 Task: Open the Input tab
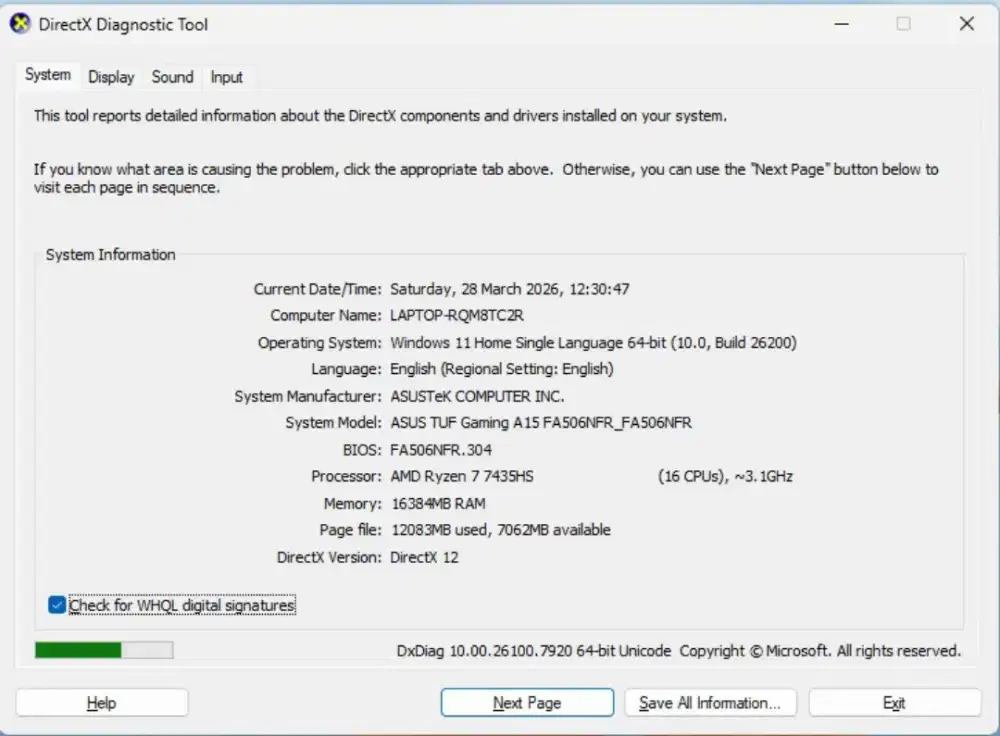227,77
